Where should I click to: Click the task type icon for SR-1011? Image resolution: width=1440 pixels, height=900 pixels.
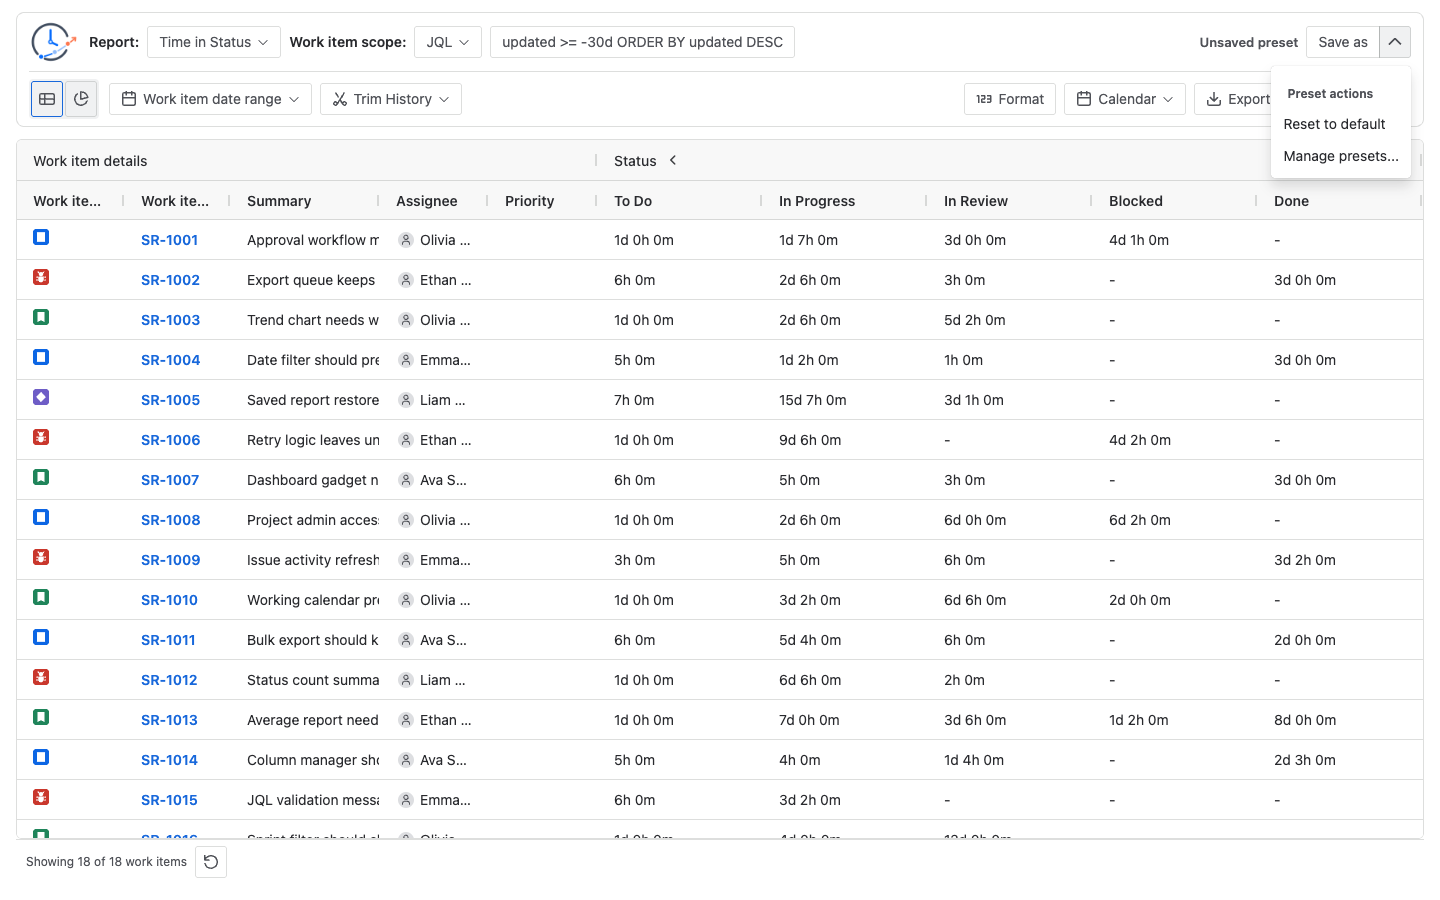point(41,637)
